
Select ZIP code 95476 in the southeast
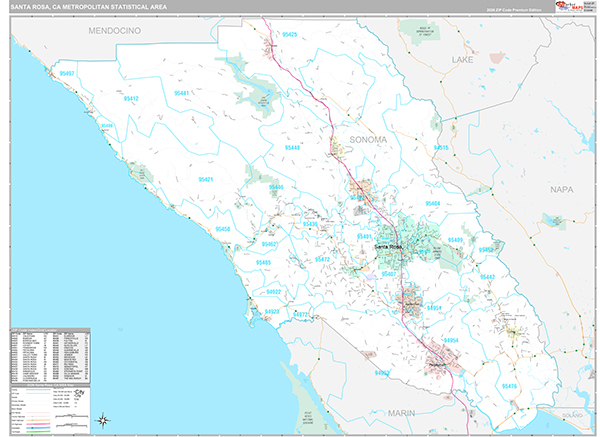click(x=509, y=386)
